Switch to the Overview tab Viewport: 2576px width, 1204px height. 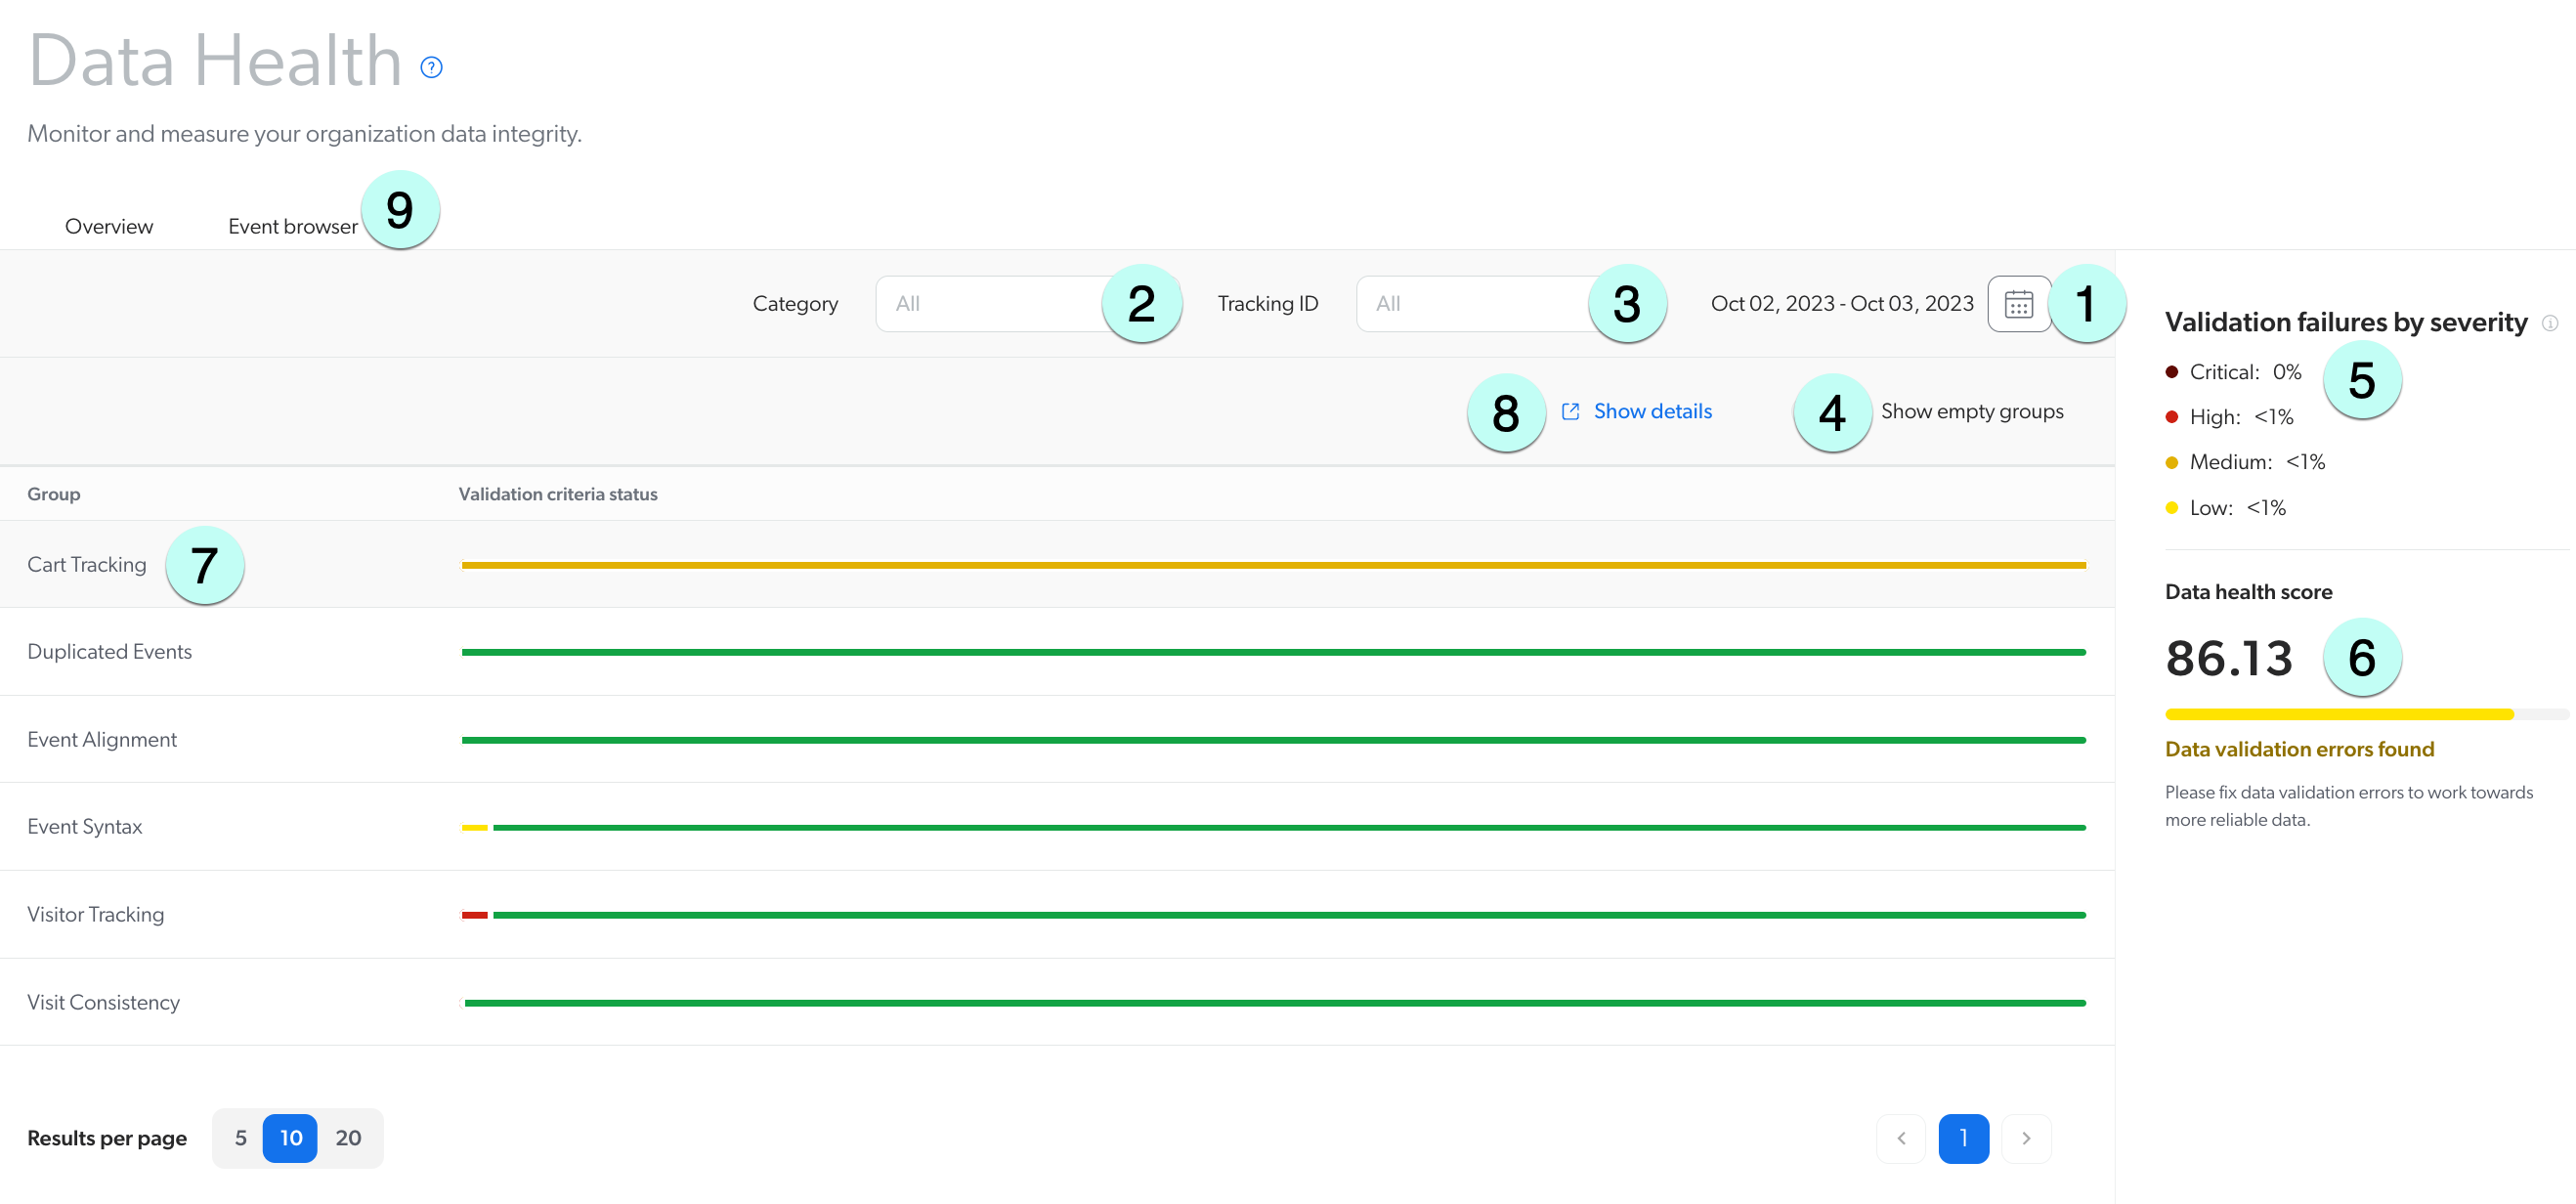pos(109,226)
